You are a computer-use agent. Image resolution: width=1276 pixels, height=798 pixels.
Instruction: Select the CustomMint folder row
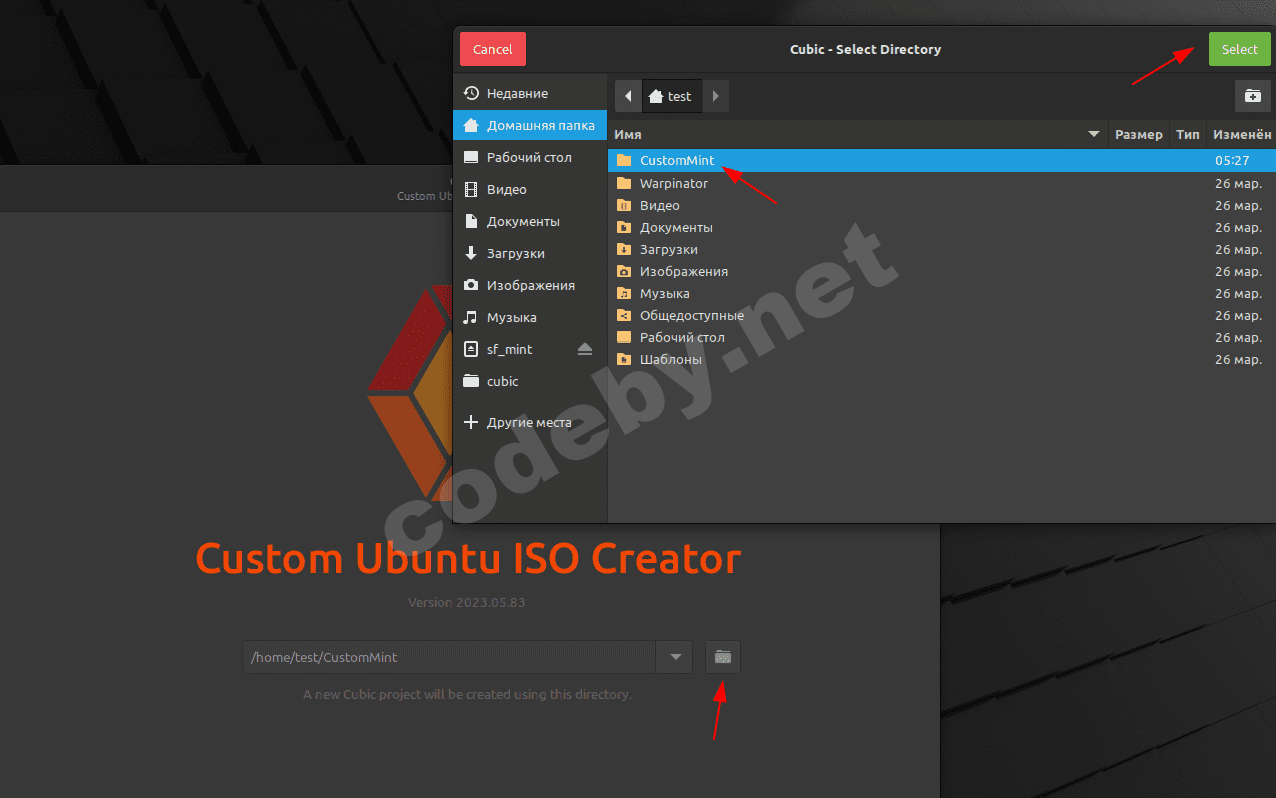point(942,160)
